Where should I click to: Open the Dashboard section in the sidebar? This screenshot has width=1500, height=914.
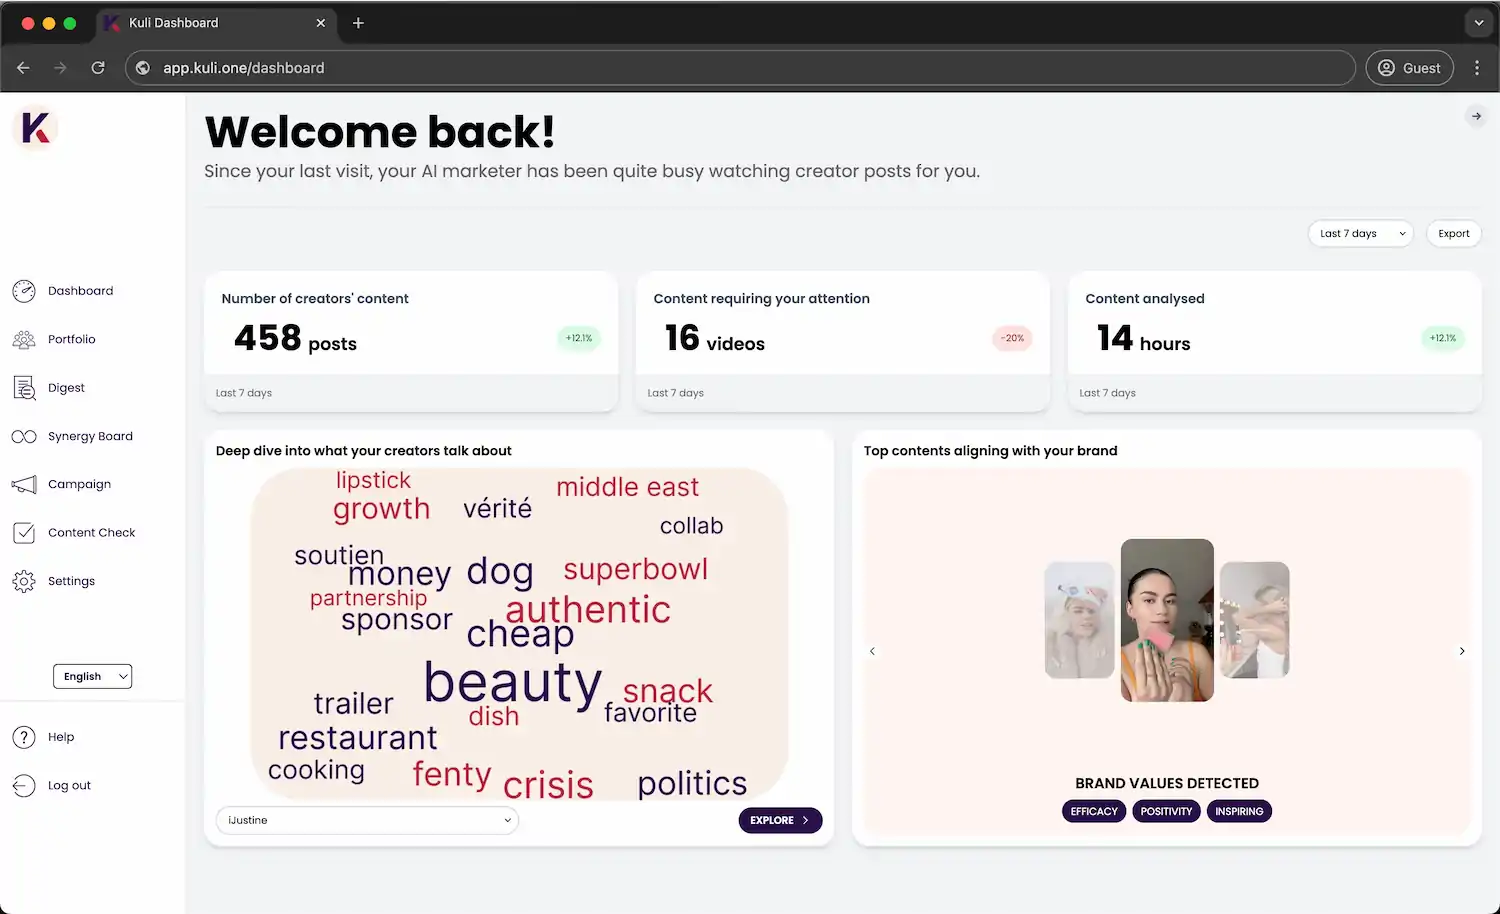point(80,291)
